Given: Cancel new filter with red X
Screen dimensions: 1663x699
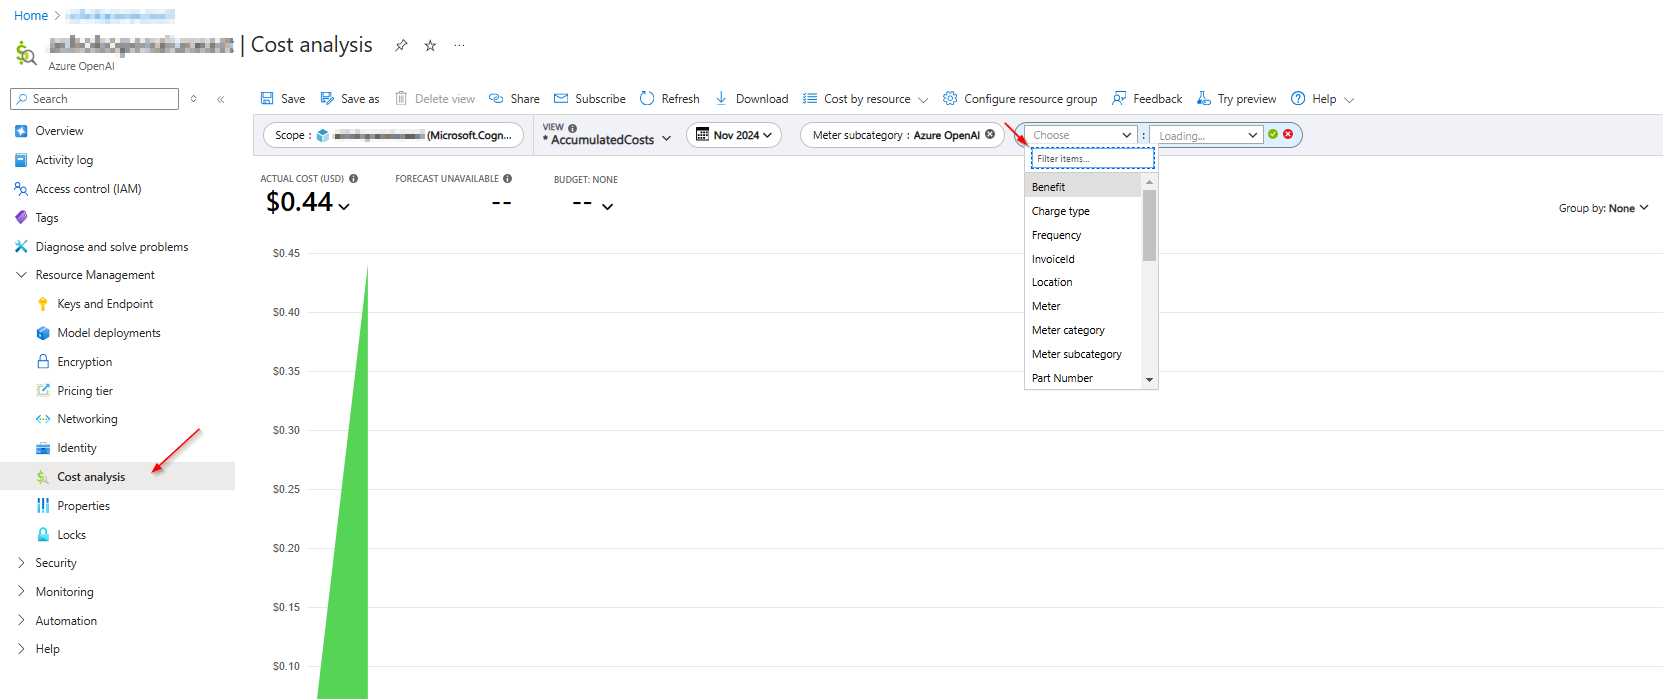Looking at the screenshot, I should pos(1288,134).
